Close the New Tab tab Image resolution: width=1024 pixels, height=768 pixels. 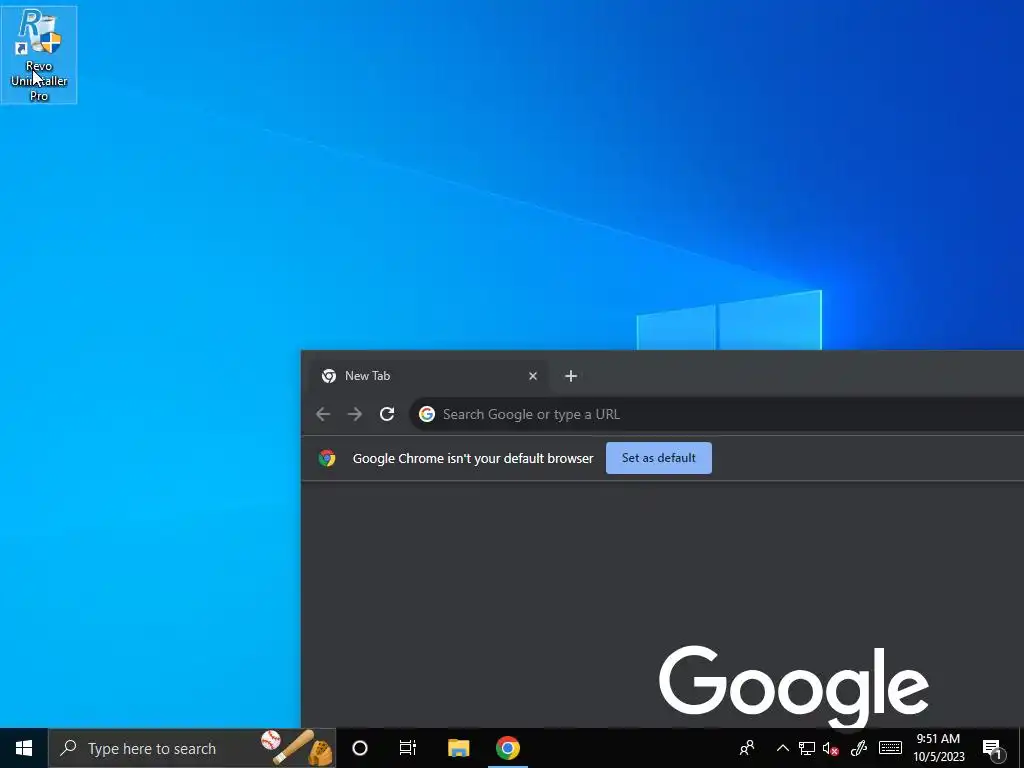[x=533, y=376]
